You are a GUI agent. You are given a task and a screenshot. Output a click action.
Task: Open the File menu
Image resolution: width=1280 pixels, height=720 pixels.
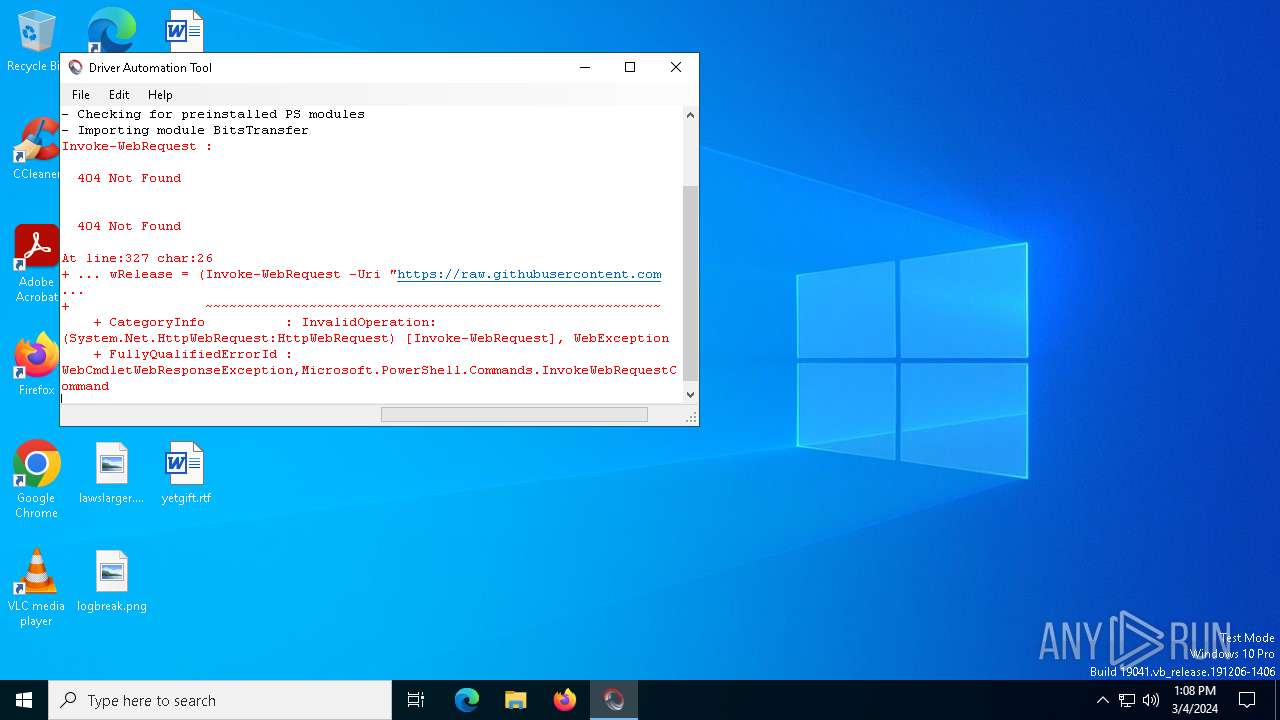point(81,95)
